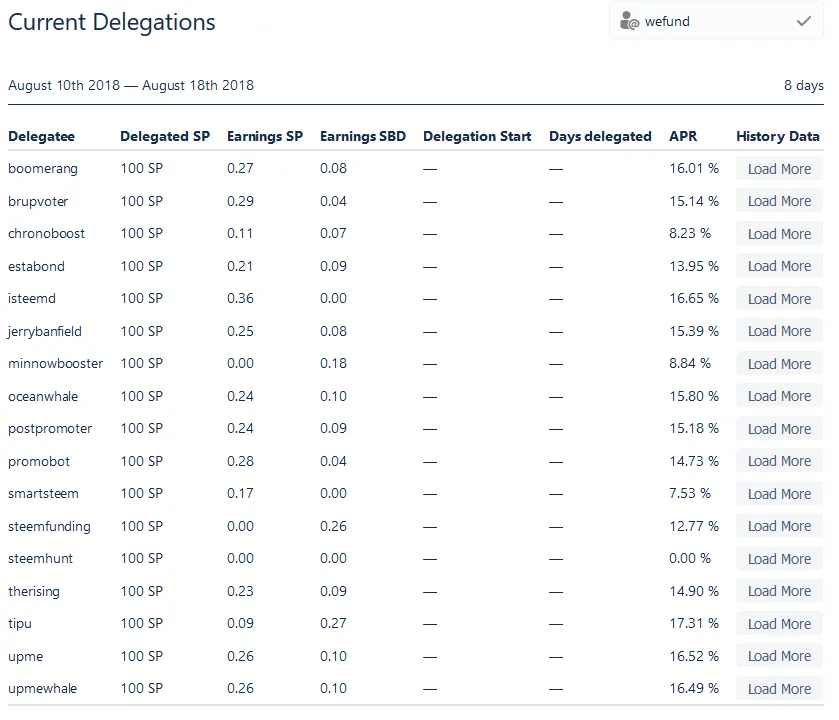Click the 16.01 % APR value
The width and height of the screenshot is (839, 720).
[694, 168]
